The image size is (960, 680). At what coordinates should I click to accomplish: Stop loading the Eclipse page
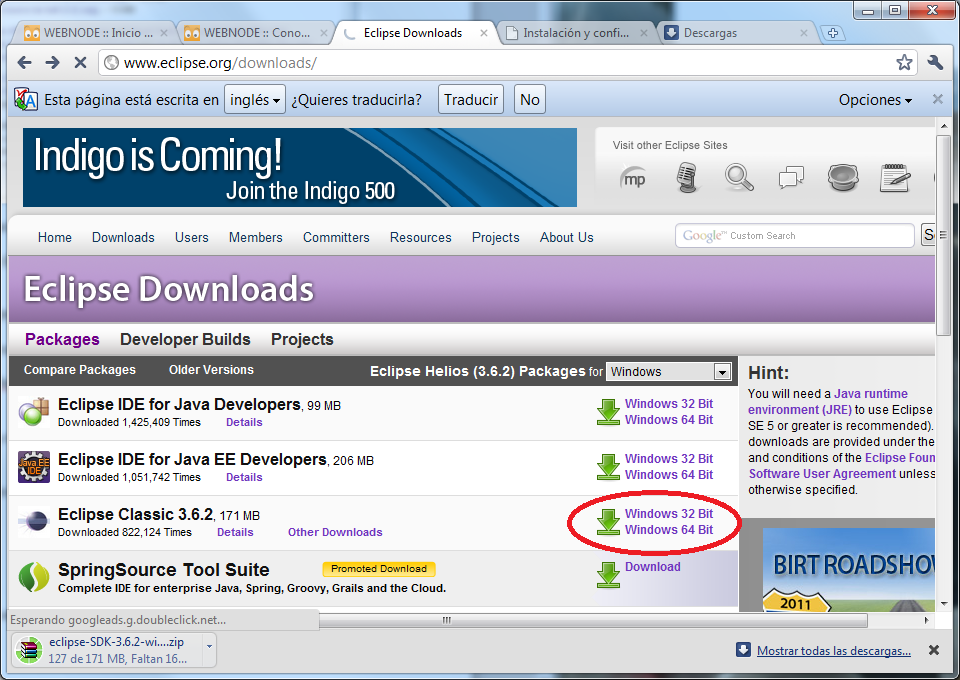tap(80, 62)
